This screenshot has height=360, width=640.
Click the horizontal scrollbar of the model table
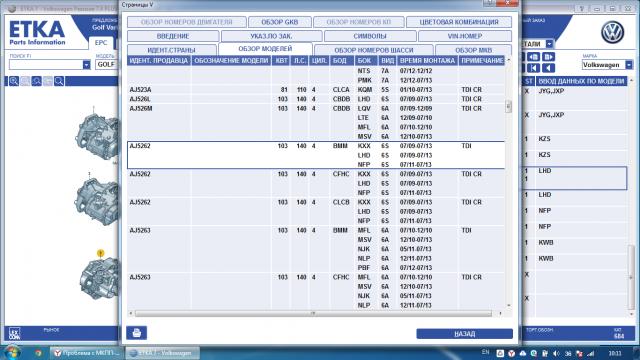click(313, 313)
